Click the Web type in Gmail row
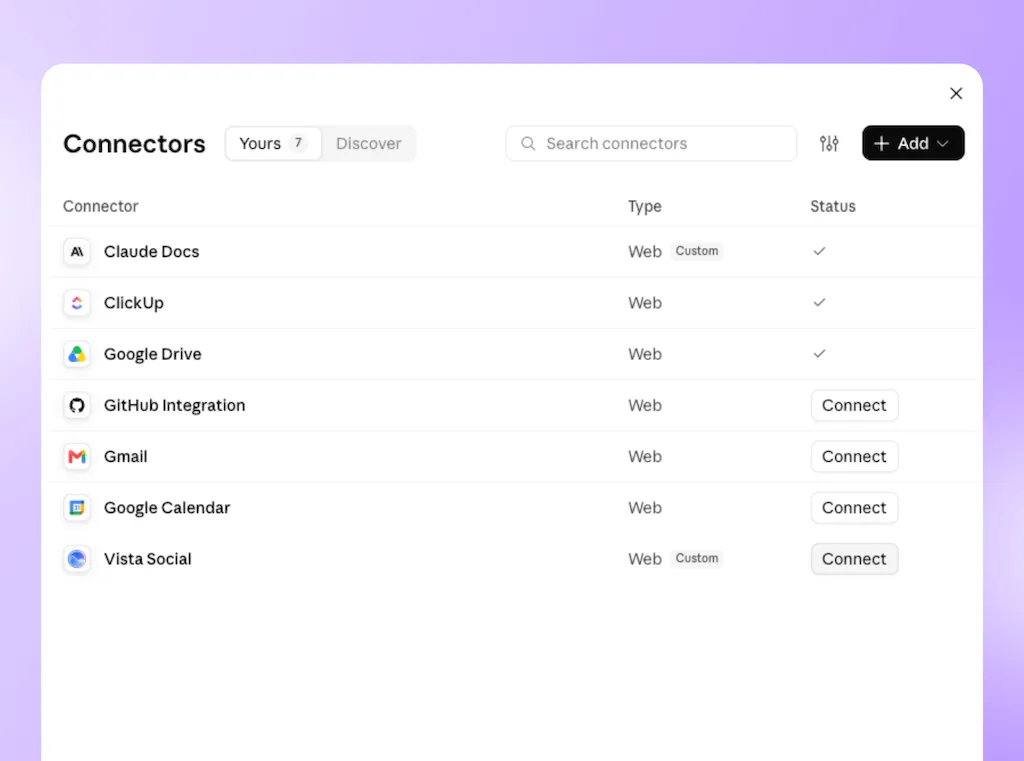The height and width of the screenshot is (761, 1024). point(645,457)
